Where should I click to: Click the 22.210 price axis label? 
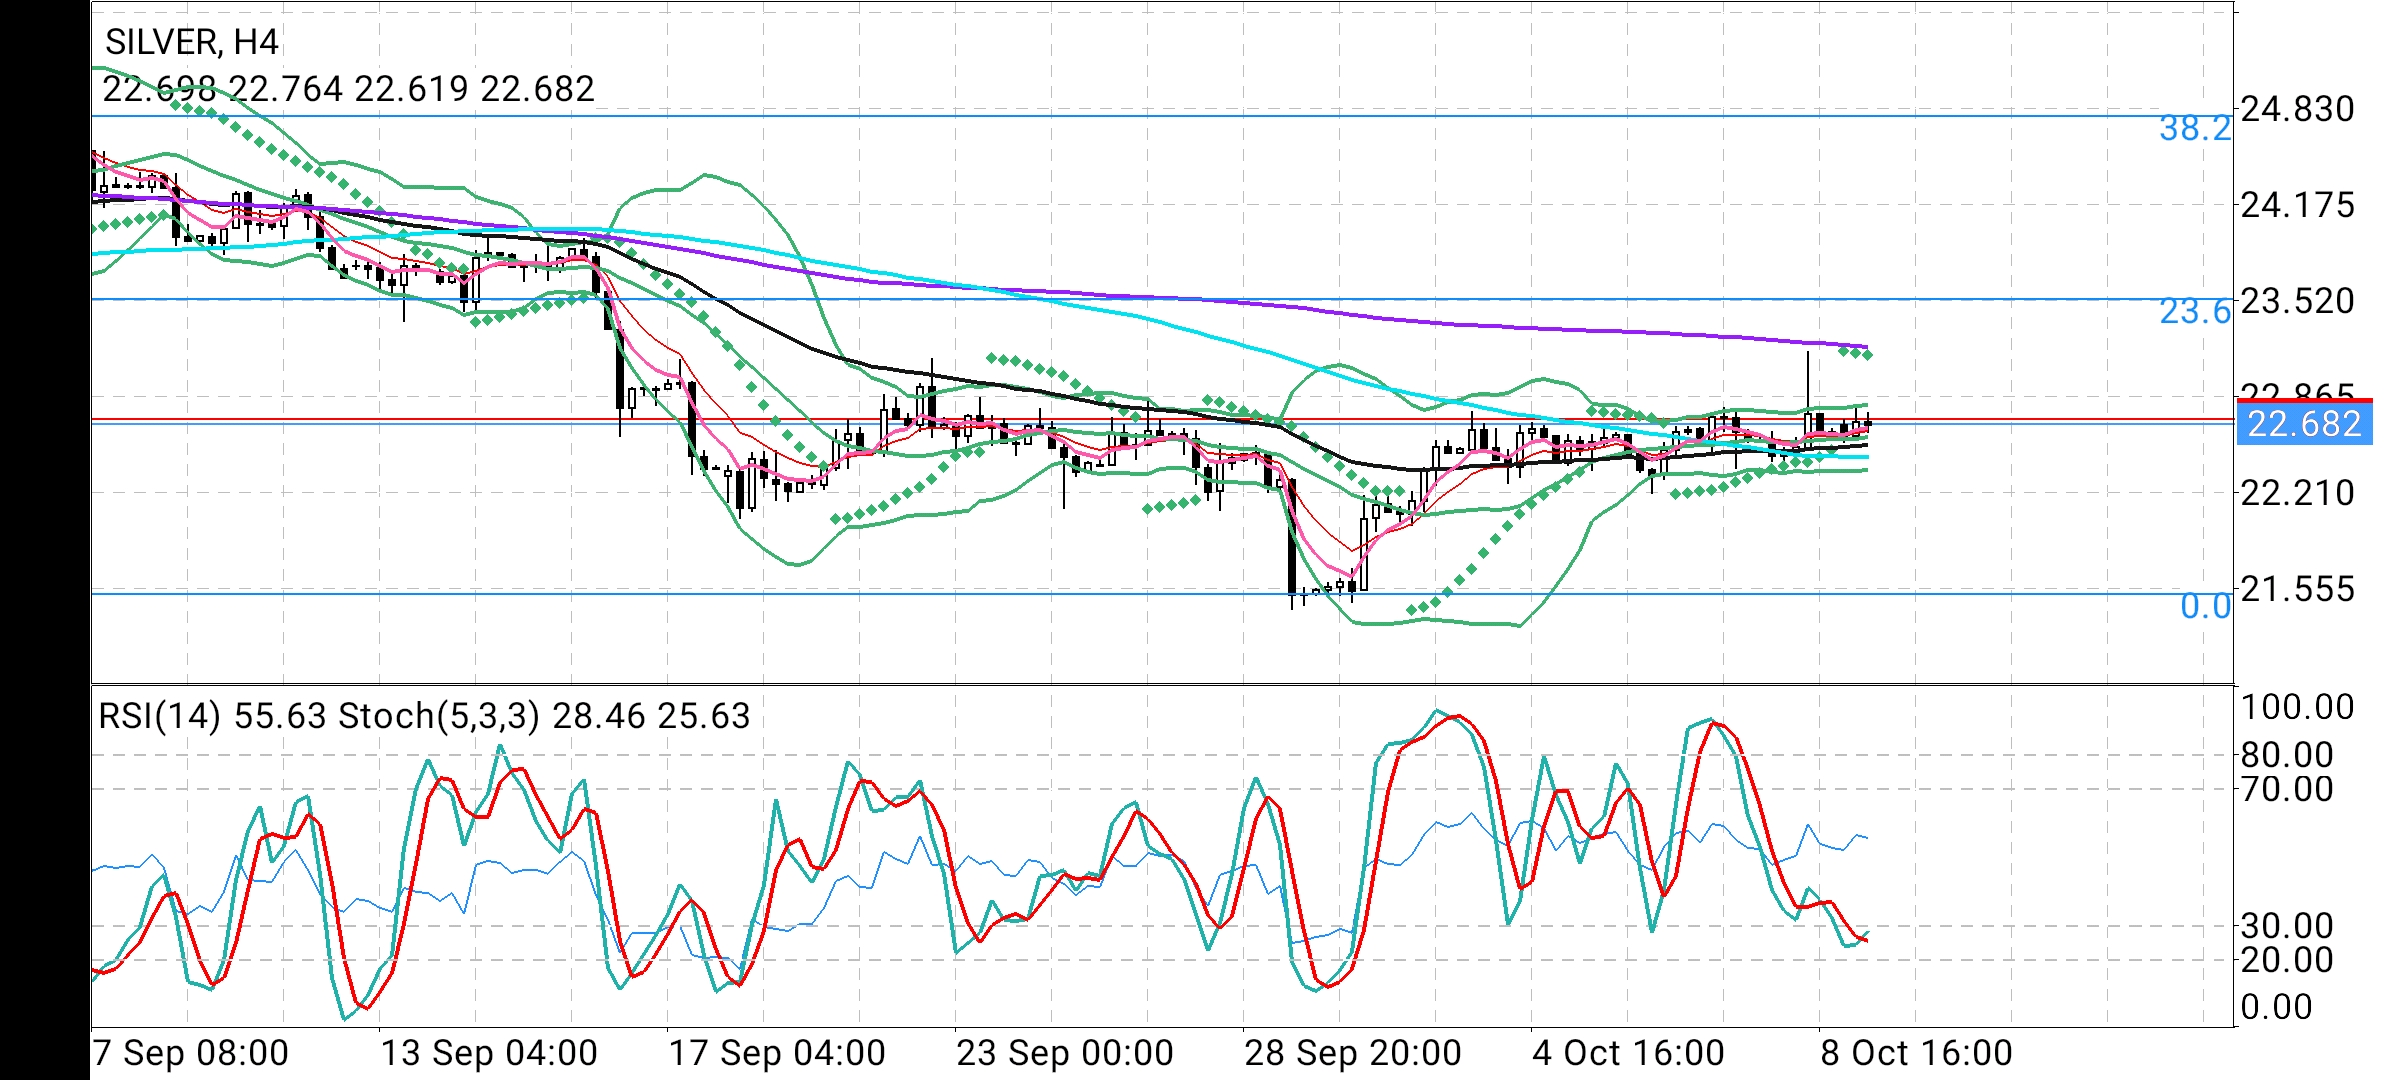coord(2298,493)
